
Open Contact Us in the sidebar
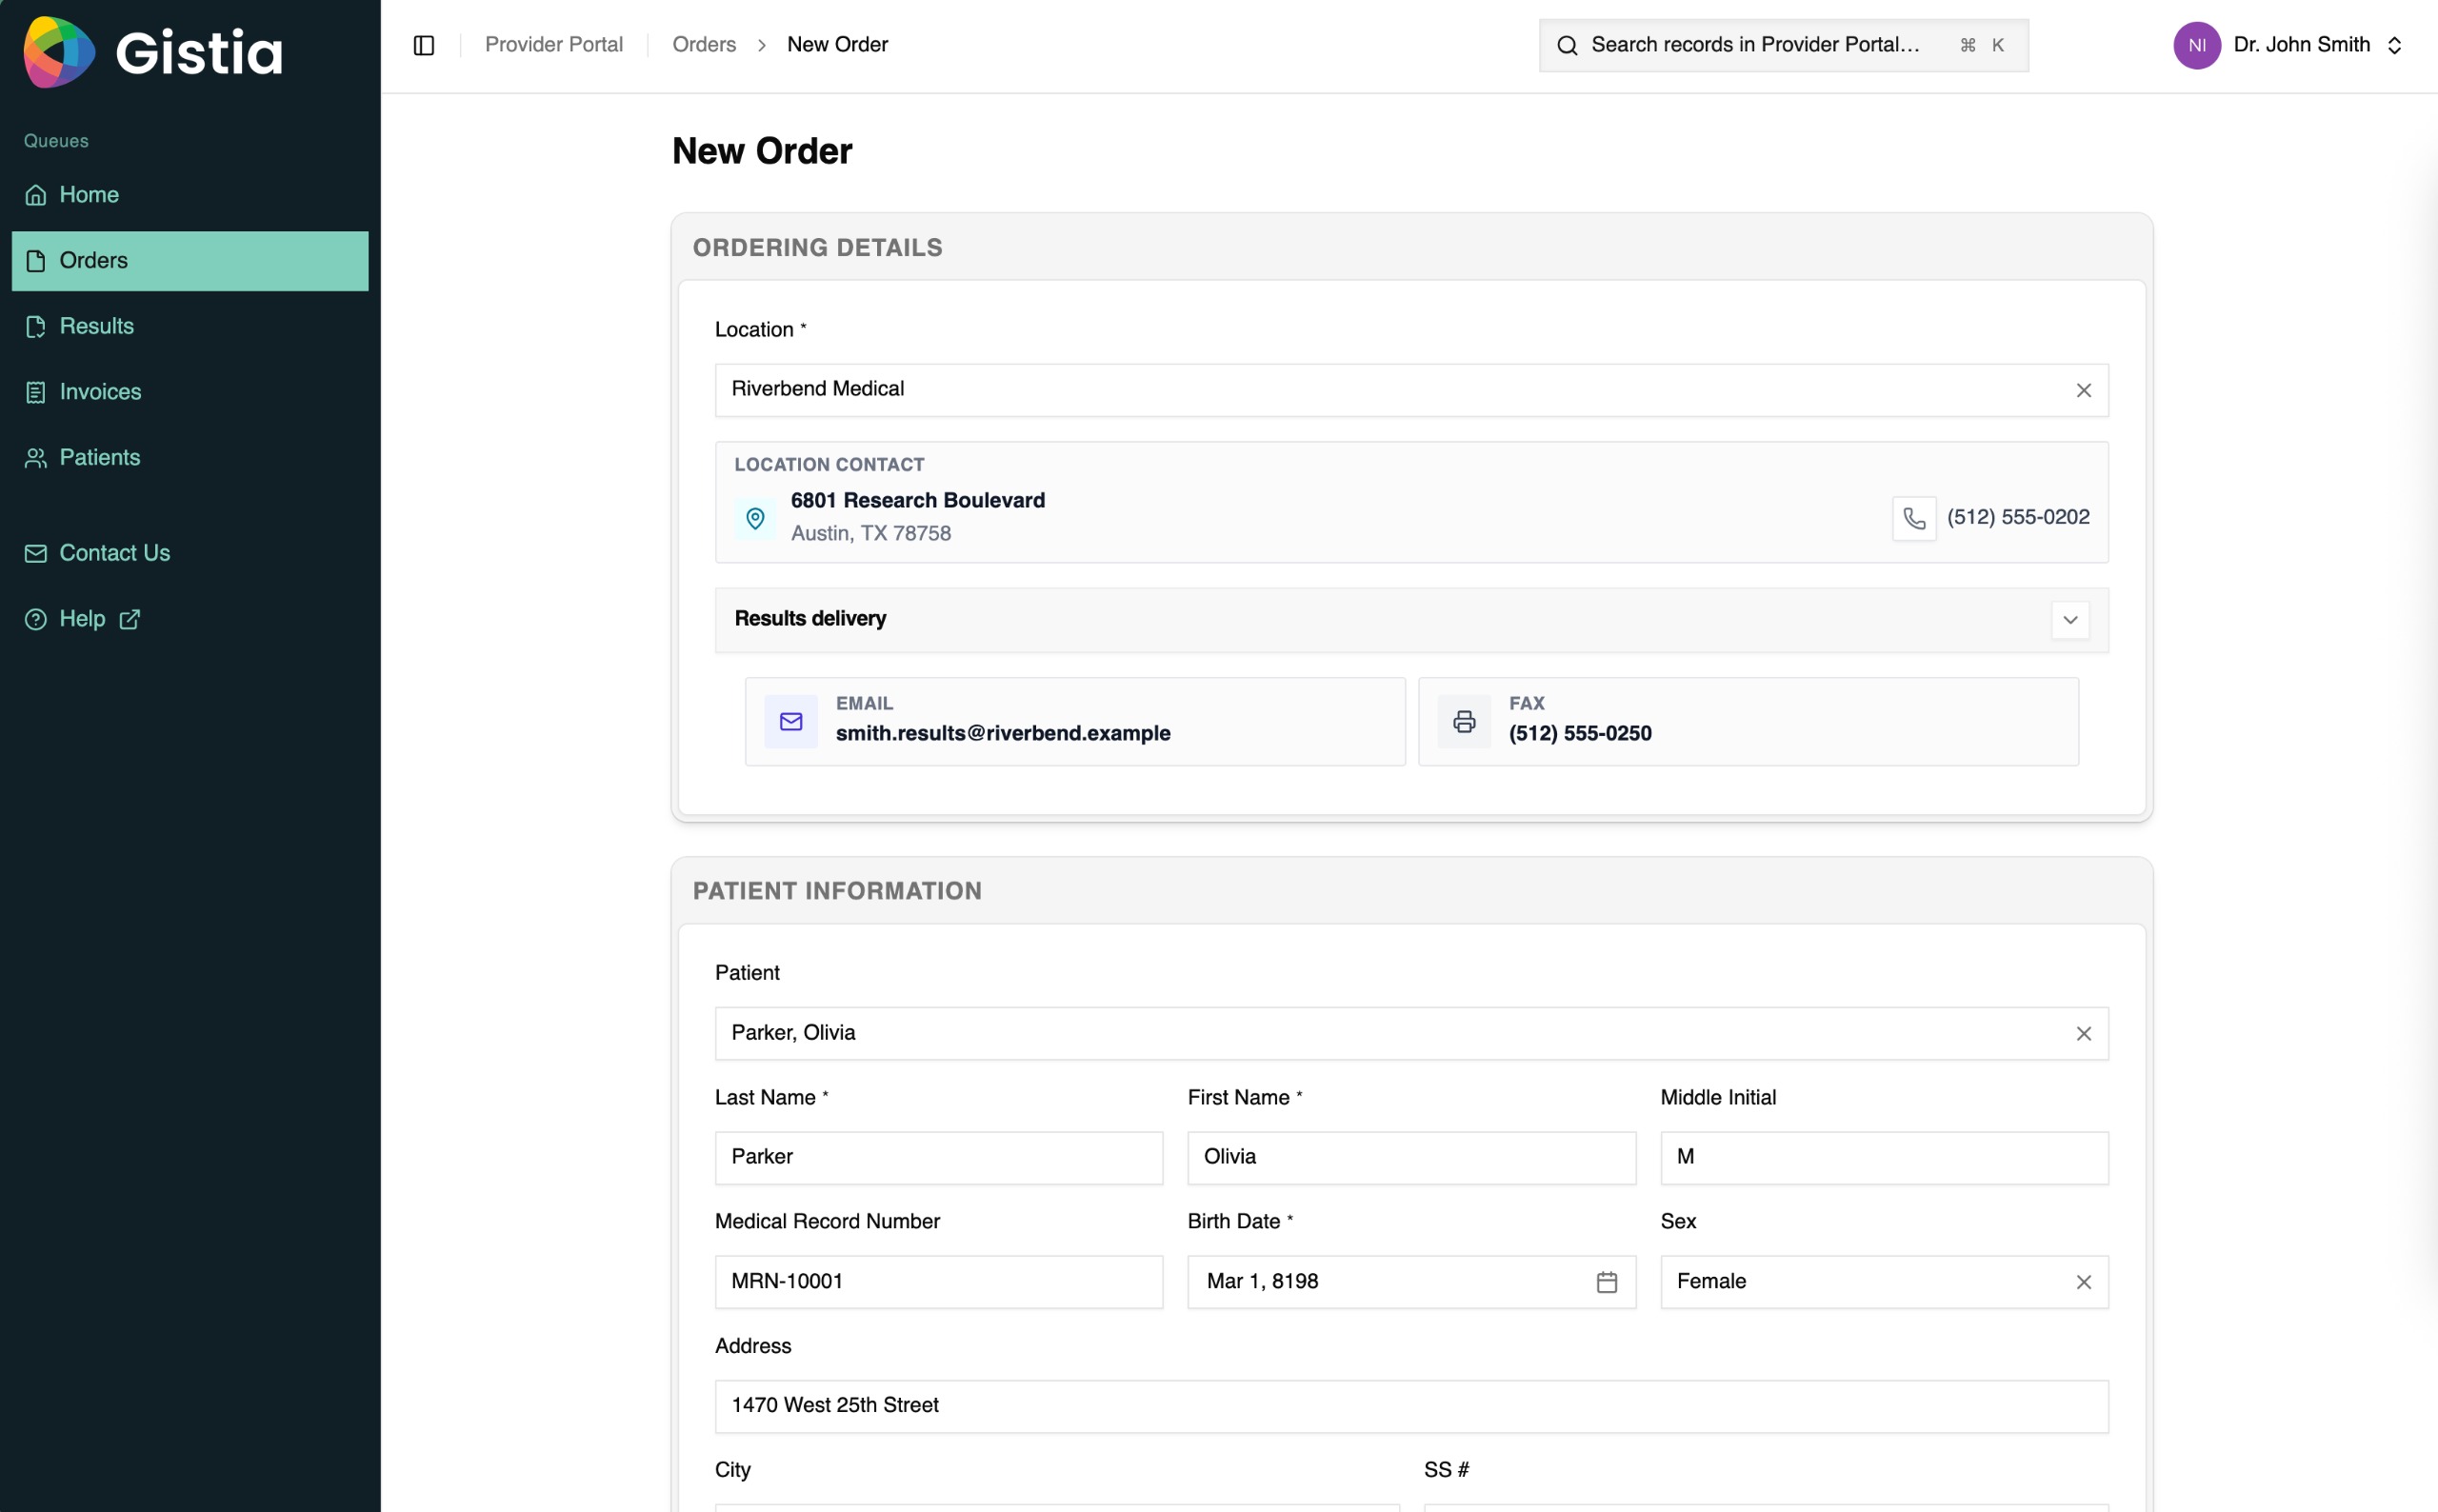coord(190,553)
